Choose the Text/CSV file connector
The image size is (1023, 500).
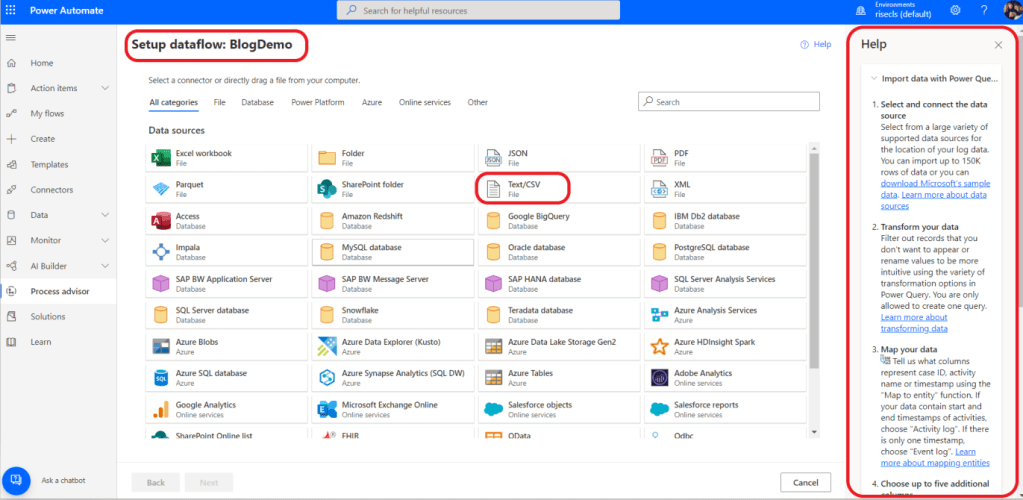(523, 188)
